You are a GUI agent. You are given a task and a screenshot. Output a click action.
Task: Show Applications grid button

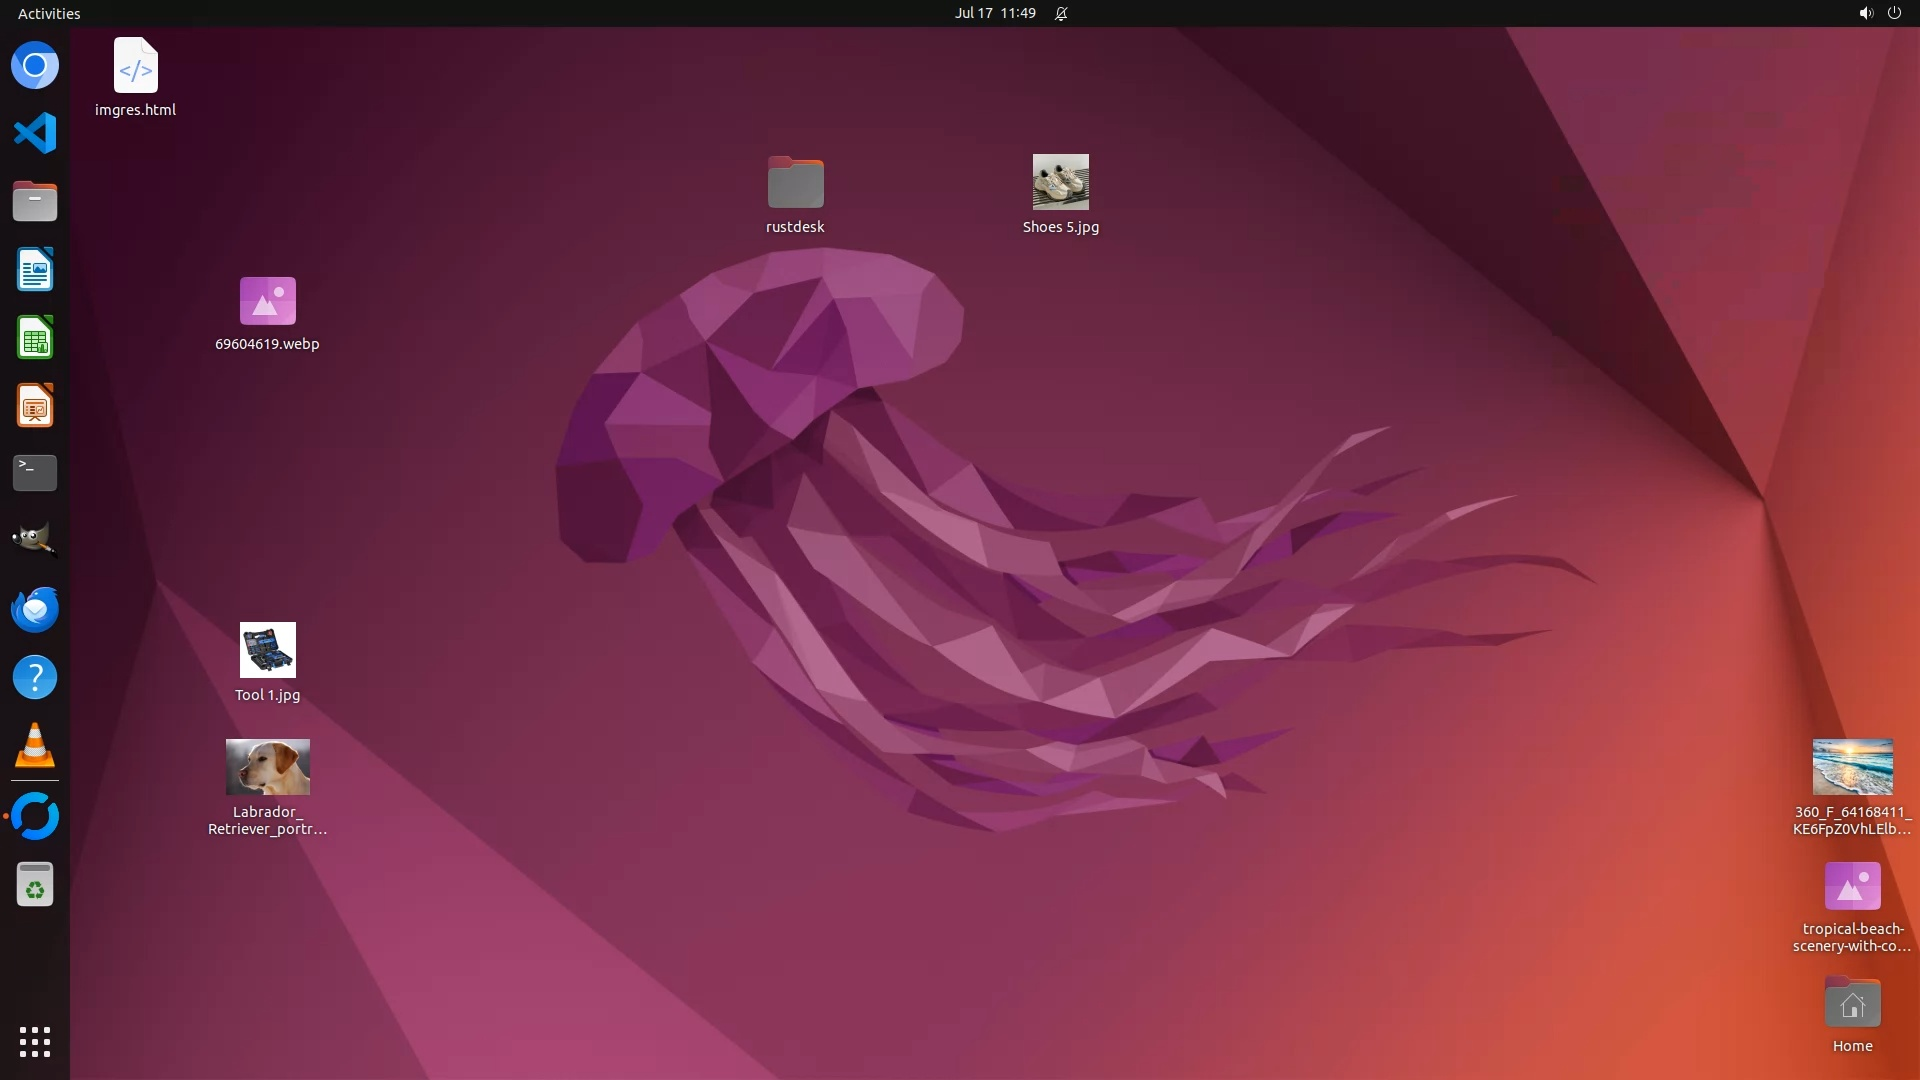[x=35, y=1042]
